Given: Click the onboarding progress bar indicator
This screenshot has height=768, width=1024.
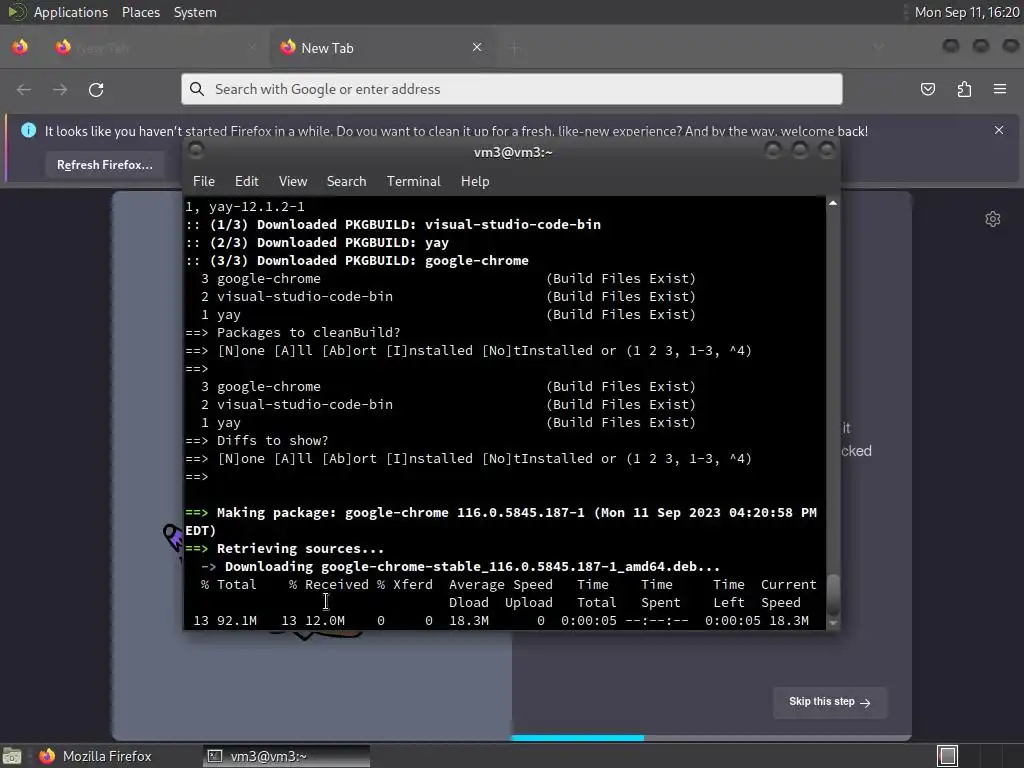Looking at the screenshot, I should click(577, 738).
